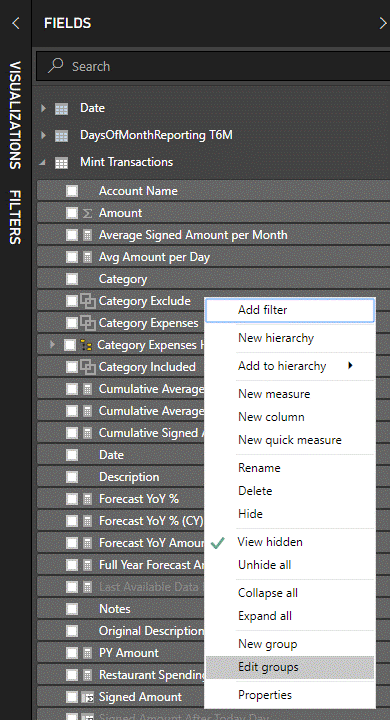Open the vertical Visualizations pane tab
The height and width of the screenshot is (720, 390).
point(15,115)
